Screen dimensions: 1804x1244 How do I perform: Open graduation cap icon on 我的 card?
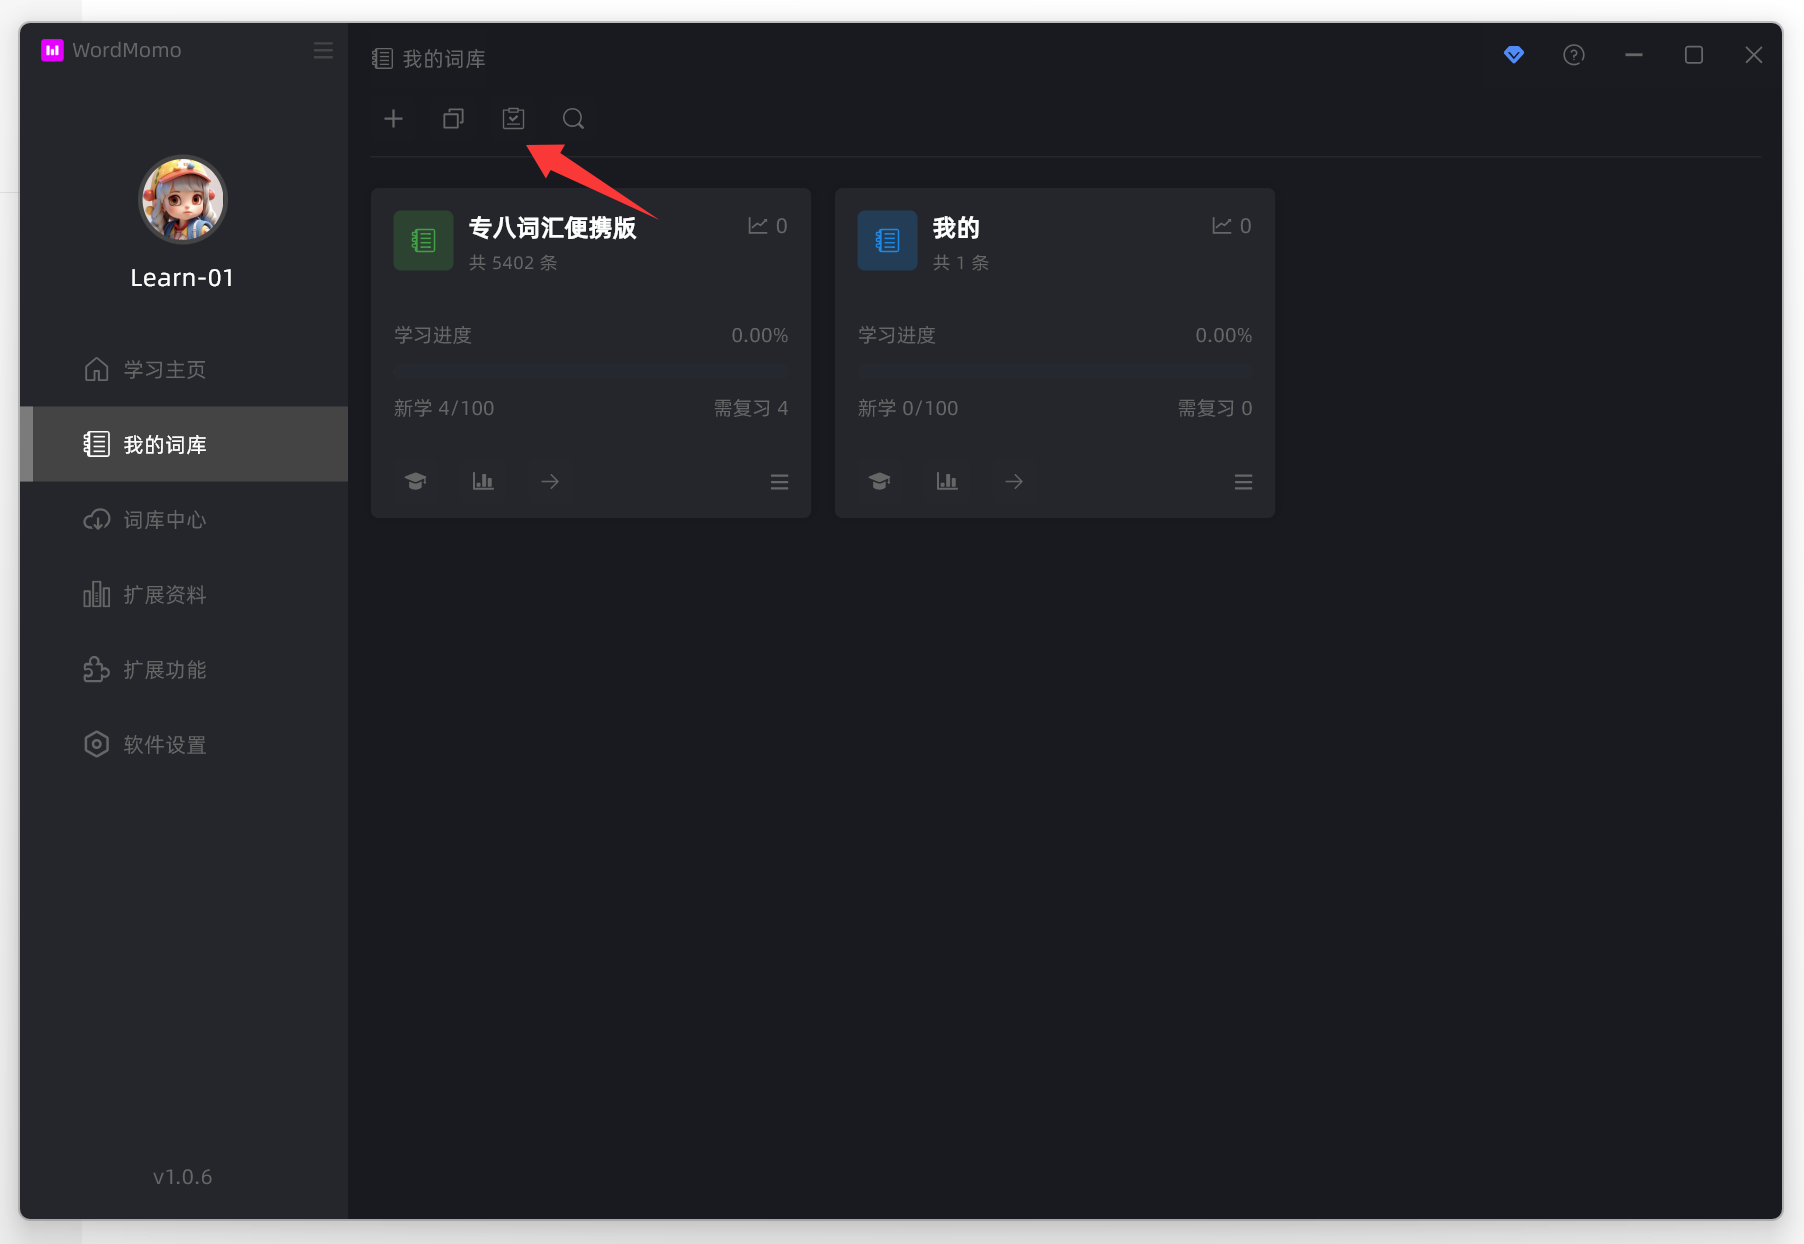point(879,482)
